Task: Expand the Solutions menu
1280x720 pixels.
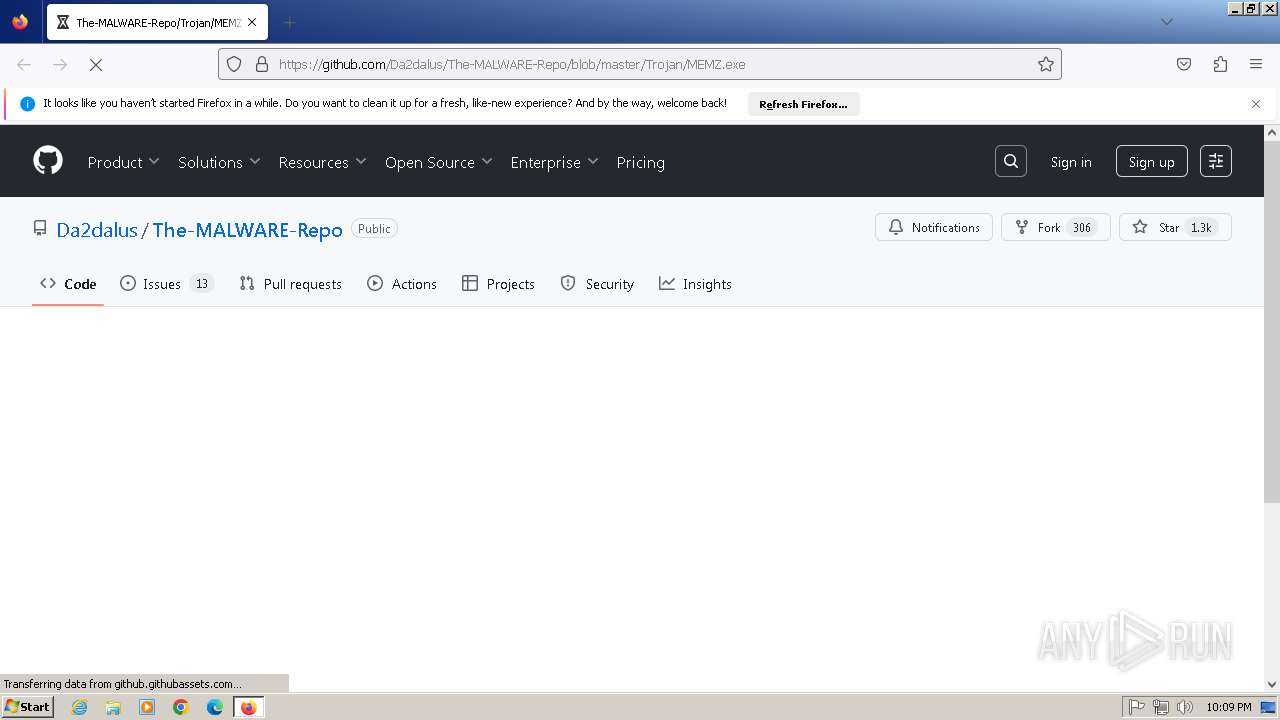Action: pos(219,162)
